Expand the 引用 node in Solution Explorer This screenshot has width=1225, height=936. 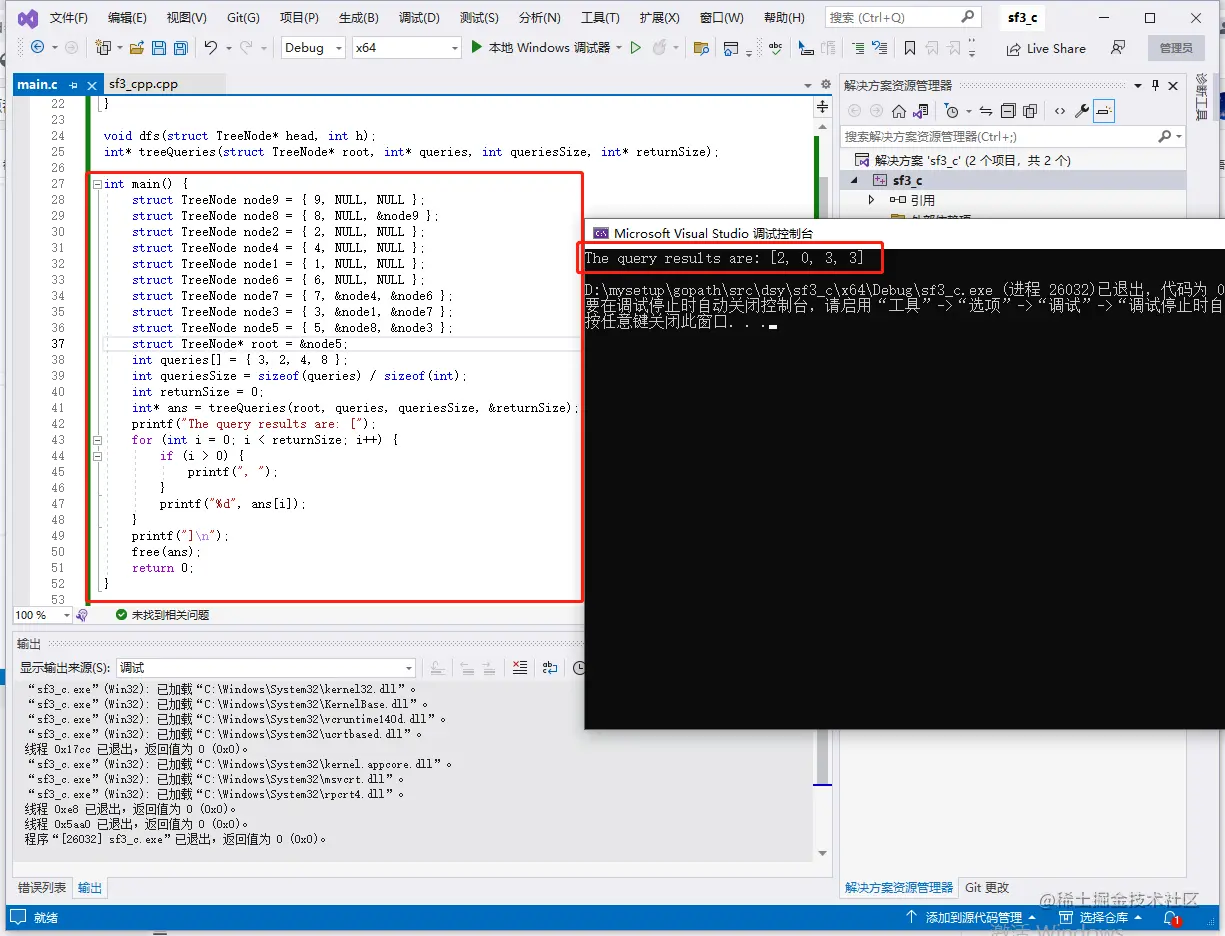pyautogui.click(x=871, y=200)
